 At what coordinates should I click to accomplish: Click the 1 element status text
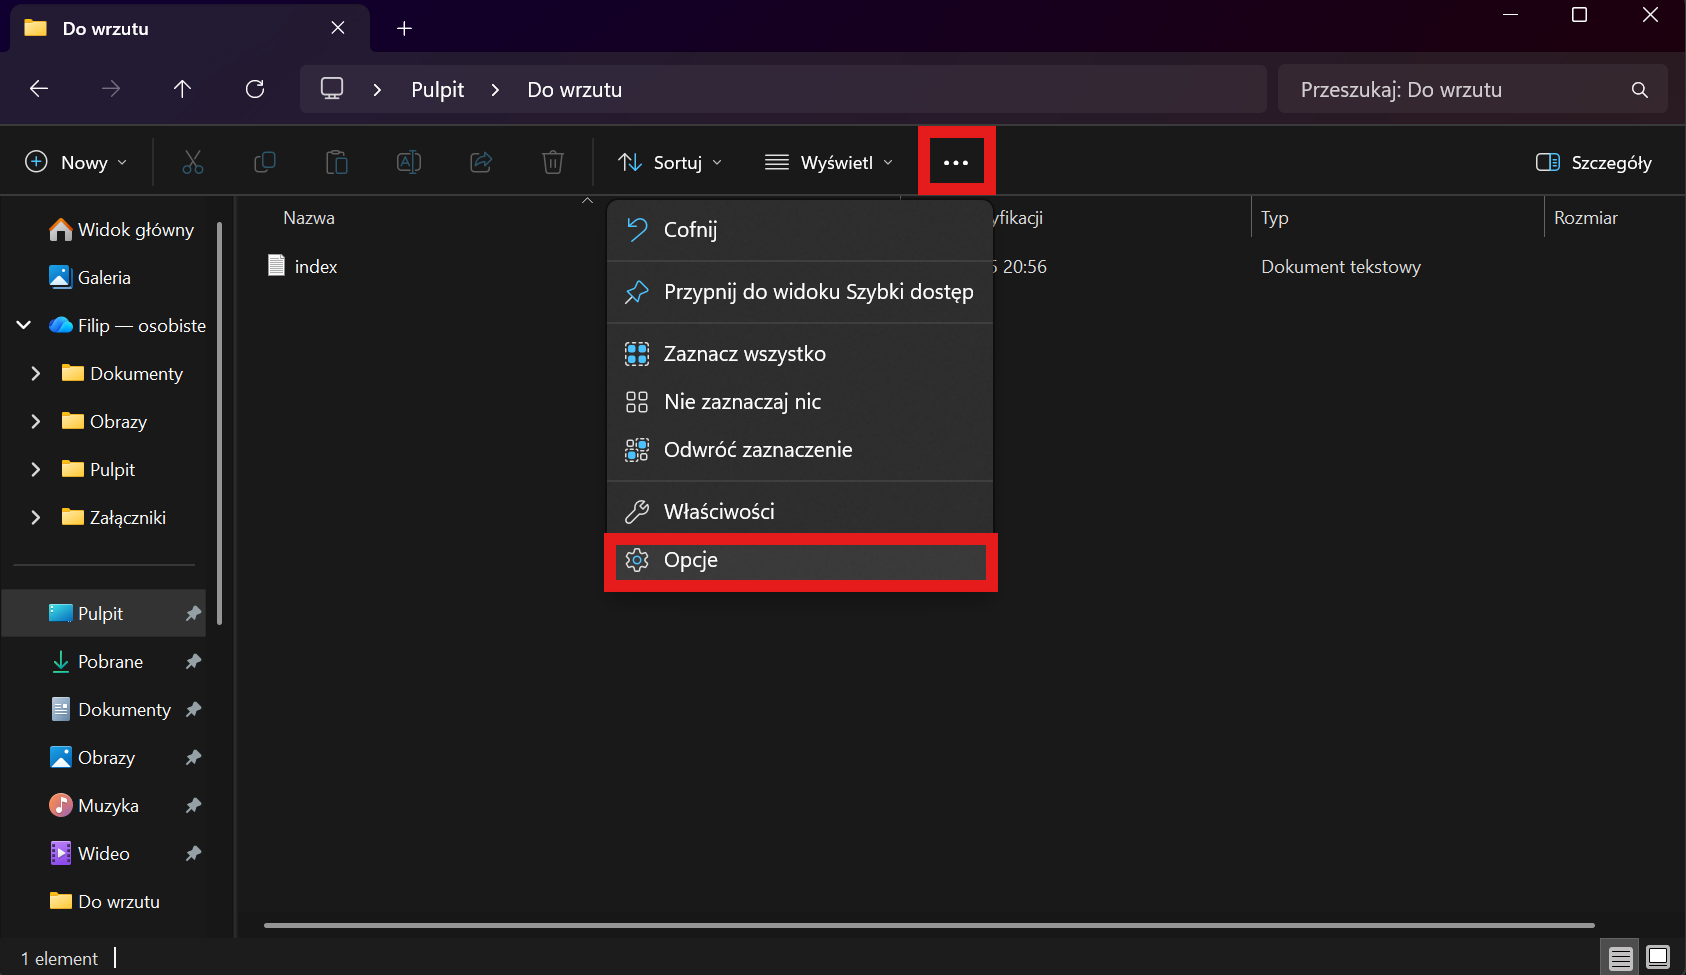click(60, 959)
